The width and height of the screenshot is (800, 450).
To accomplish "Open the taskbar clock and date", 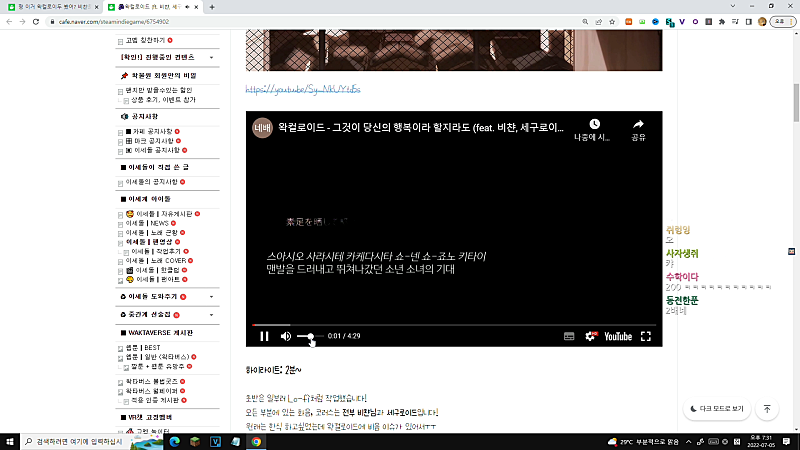I will click(761, 442).
